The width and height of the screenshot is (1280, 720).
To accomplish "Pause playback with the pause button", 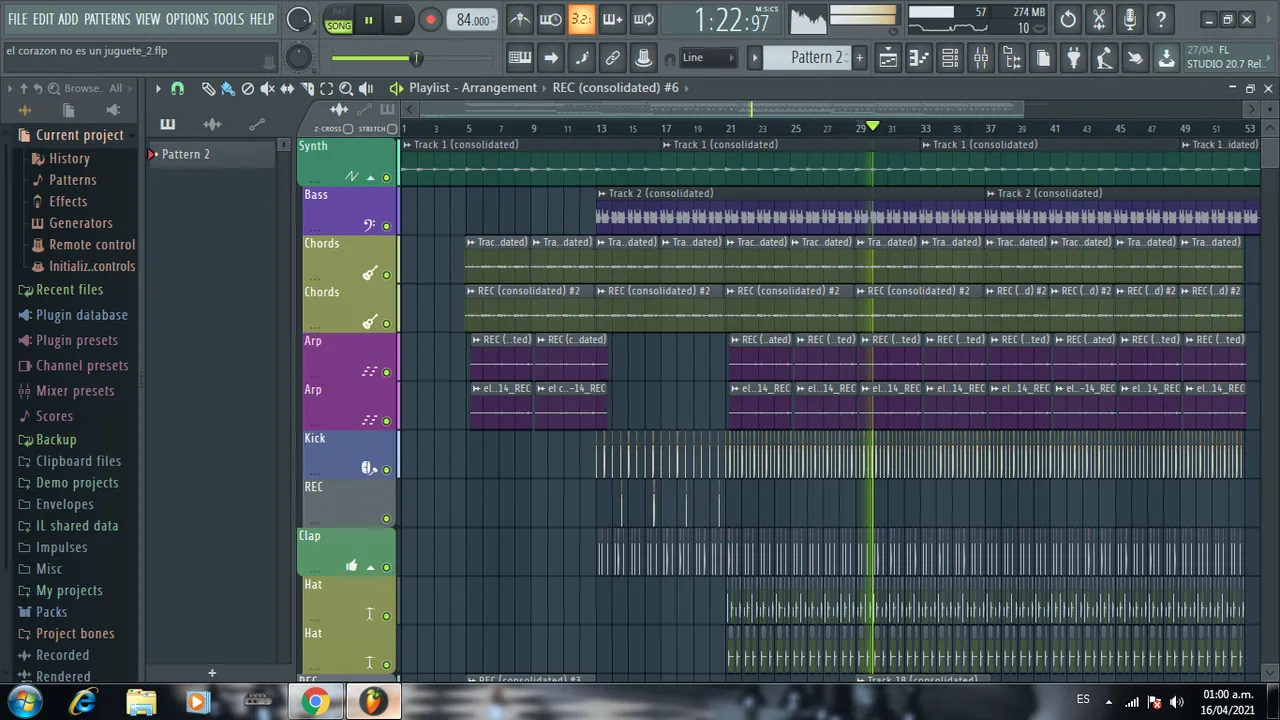I will (x=368, y=20).
